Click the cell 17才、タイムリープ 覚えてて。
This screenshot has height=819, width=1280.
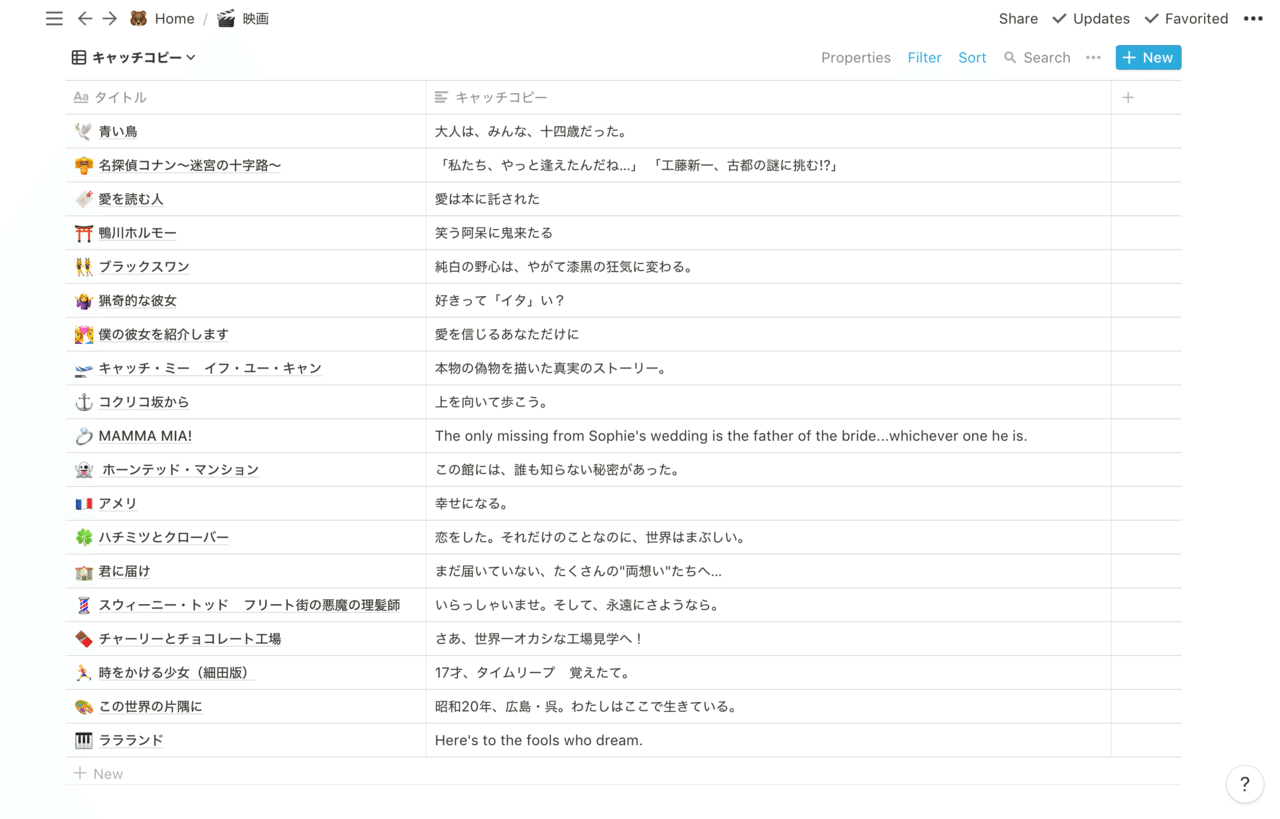coord(768,673)
